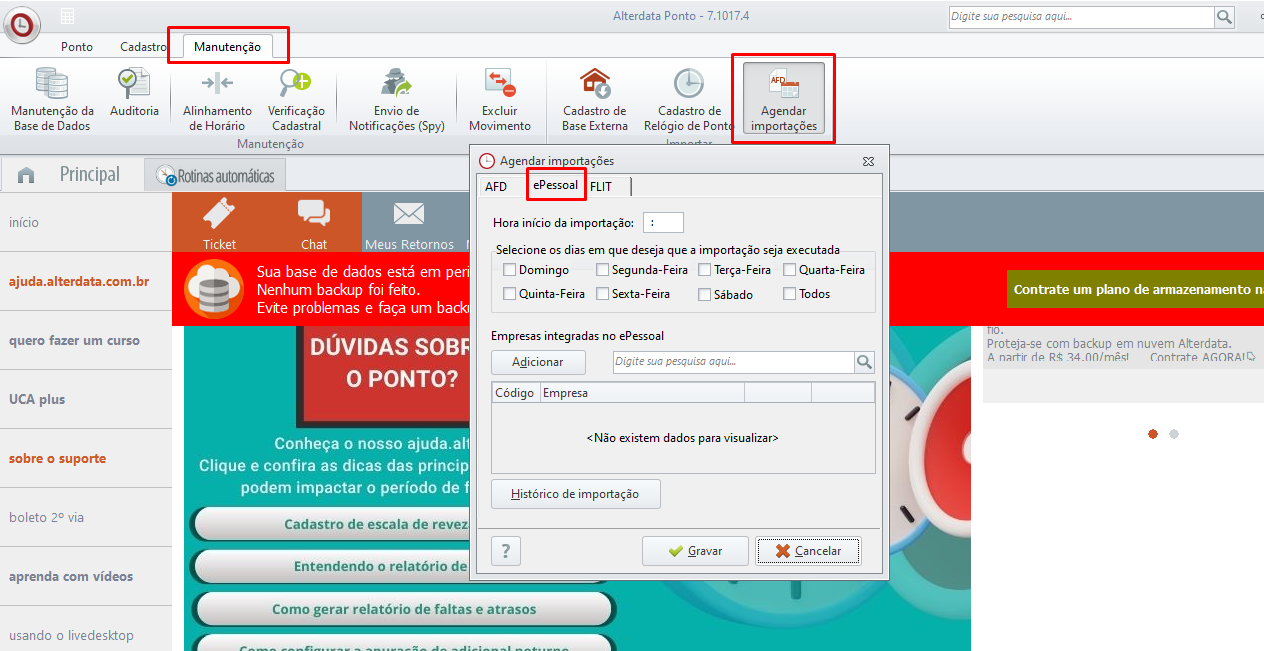Click the Cancelar button

point(807,551)
